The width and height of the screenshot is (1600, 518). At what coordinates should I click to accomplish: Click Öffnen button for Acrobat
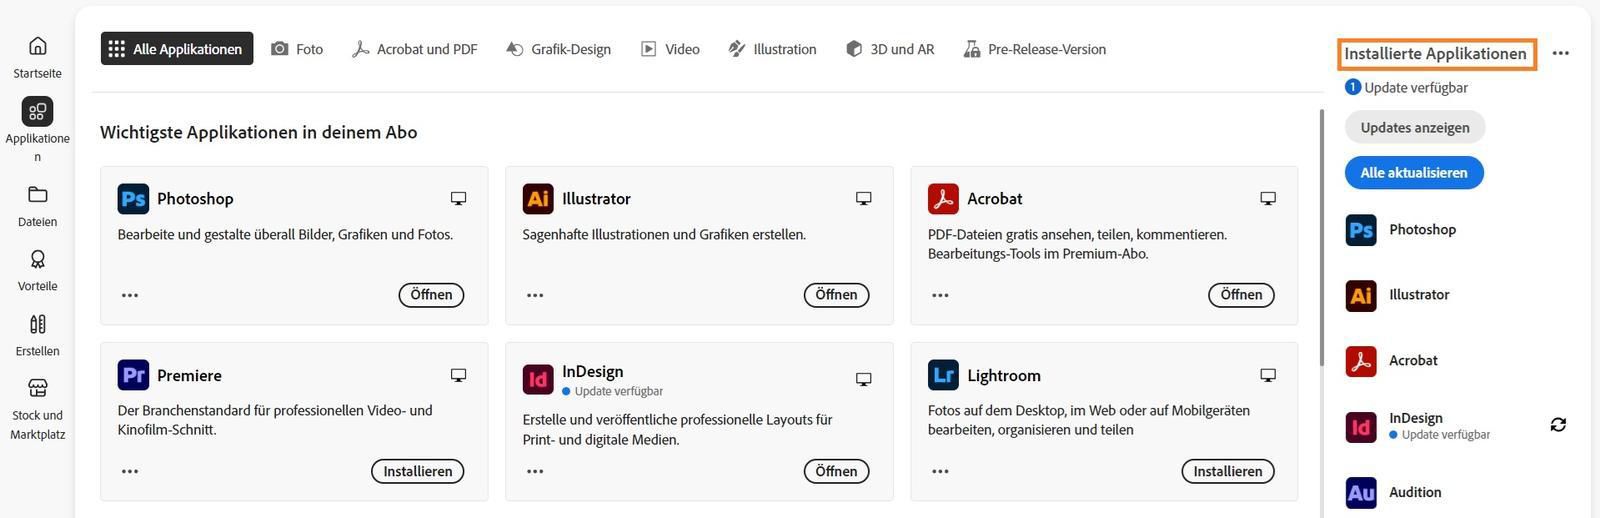click(1241, 295)
